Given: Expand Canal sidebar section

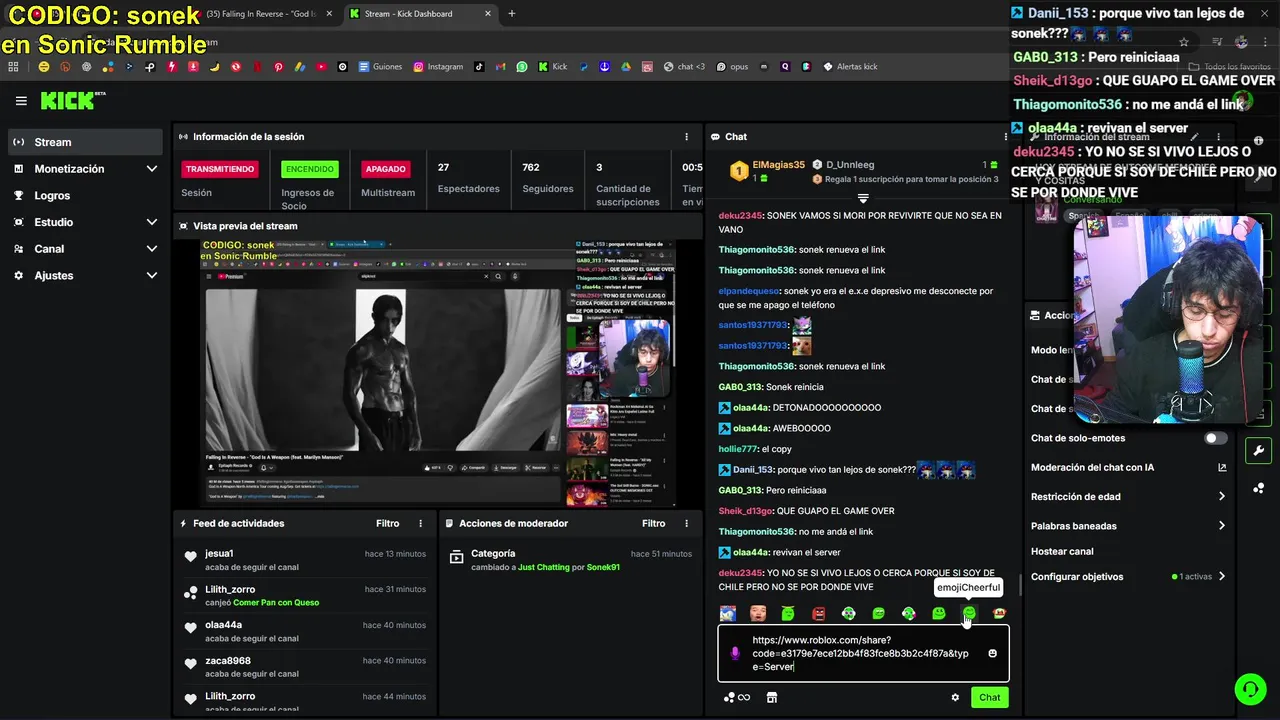Looking at the screenshot, I should 85,249.
